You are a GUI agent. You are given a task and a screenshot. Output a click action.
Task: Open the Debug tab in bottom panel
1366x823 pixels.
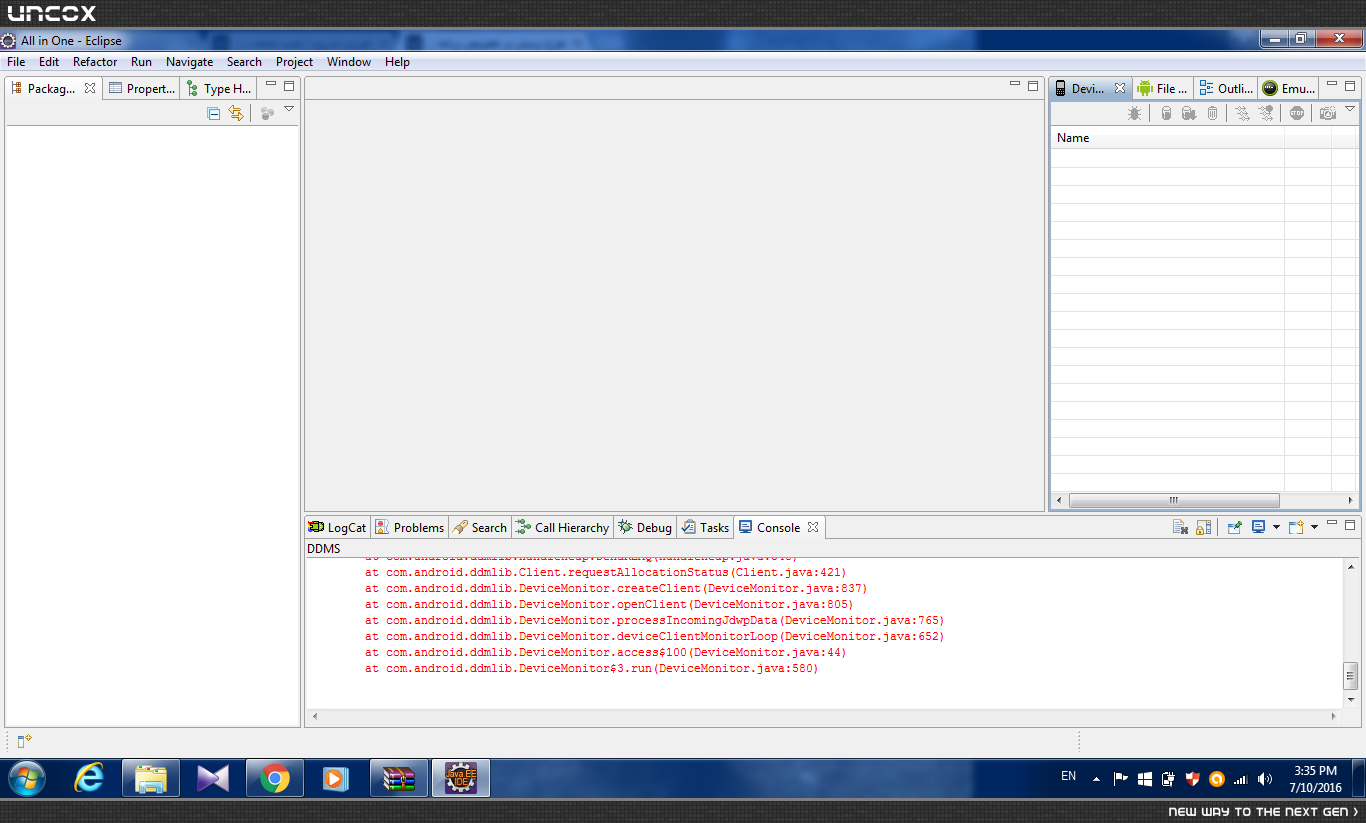pyautogui.click(x=645, y=527)
